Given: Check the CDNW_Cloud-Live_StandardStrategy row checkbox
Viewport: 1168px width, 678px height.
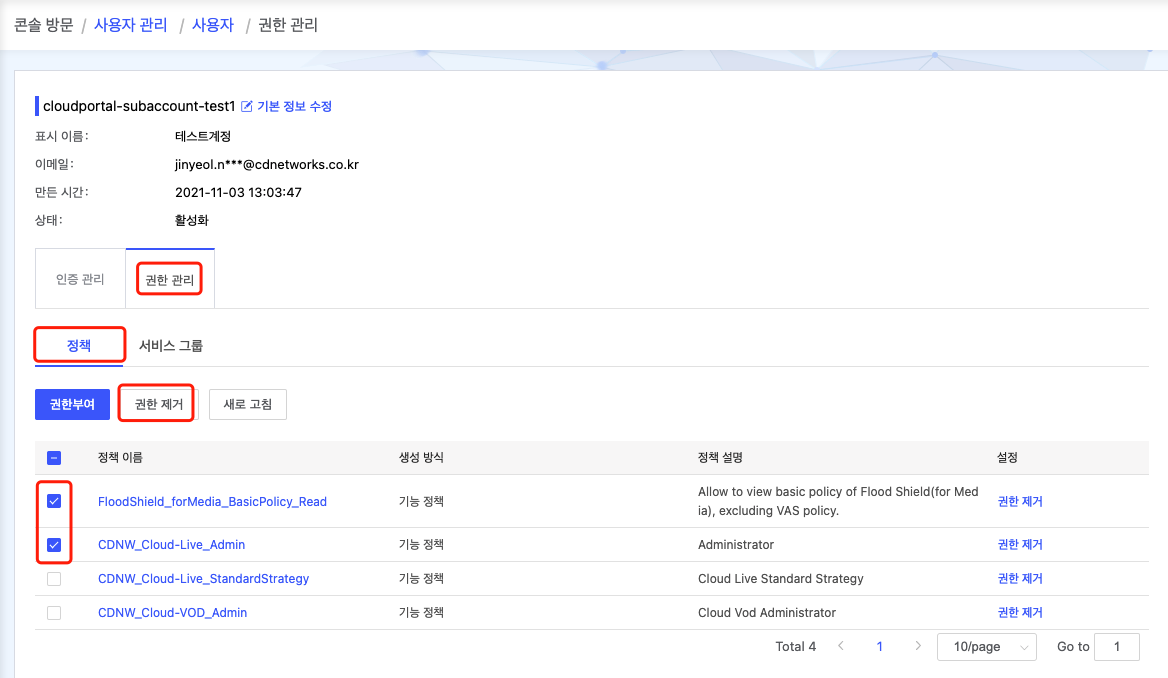Looking at the screenshot, I should (x=54, y=579).
